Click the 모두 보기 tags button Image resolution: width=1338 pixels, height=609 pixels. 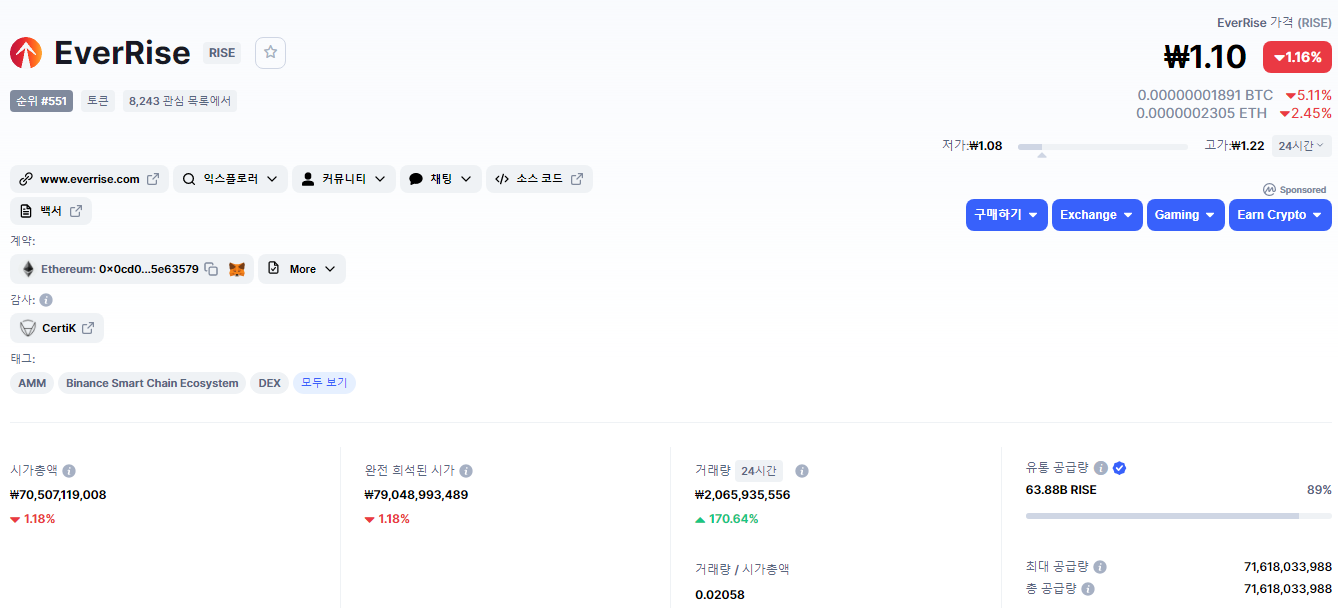coord(324,383)
